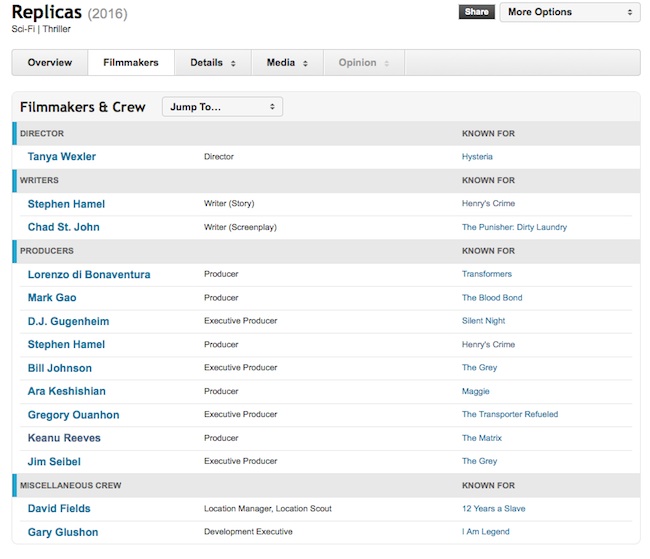The height and width of the screenshot is (559, 650).
Task: Select the Filmmakers tab
Action: pos(130,63)
